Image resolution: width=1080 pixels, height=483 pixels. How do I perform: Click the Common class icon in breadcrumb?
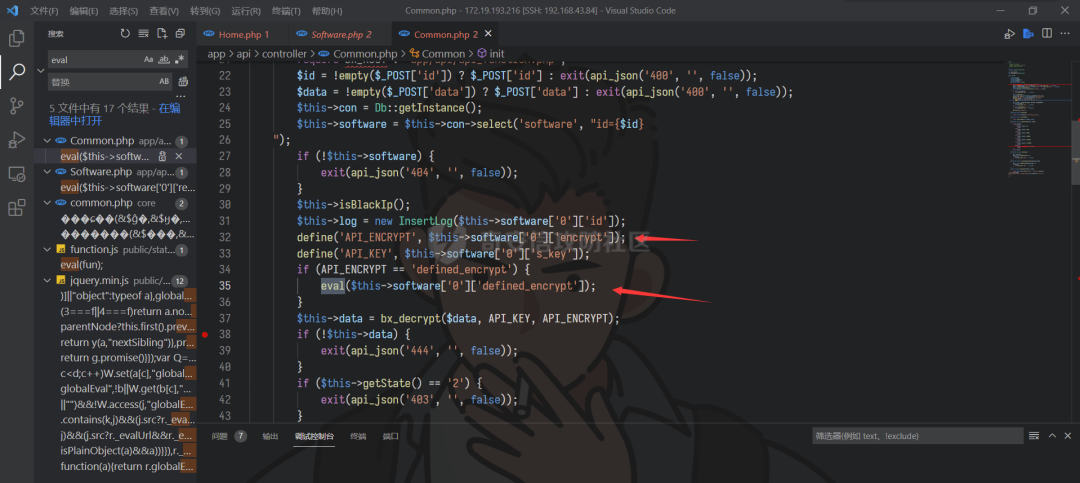tap(415, 54)
